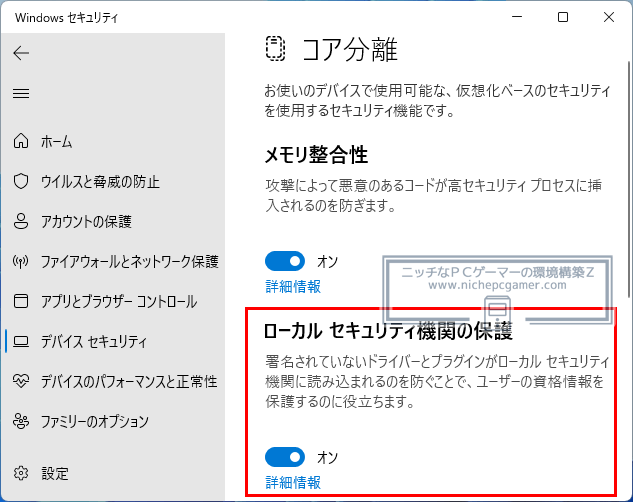Maximize the Windows セキュリティ window
Image resolution: width=633 pixels, height=502 pixels.
(563, 17)
